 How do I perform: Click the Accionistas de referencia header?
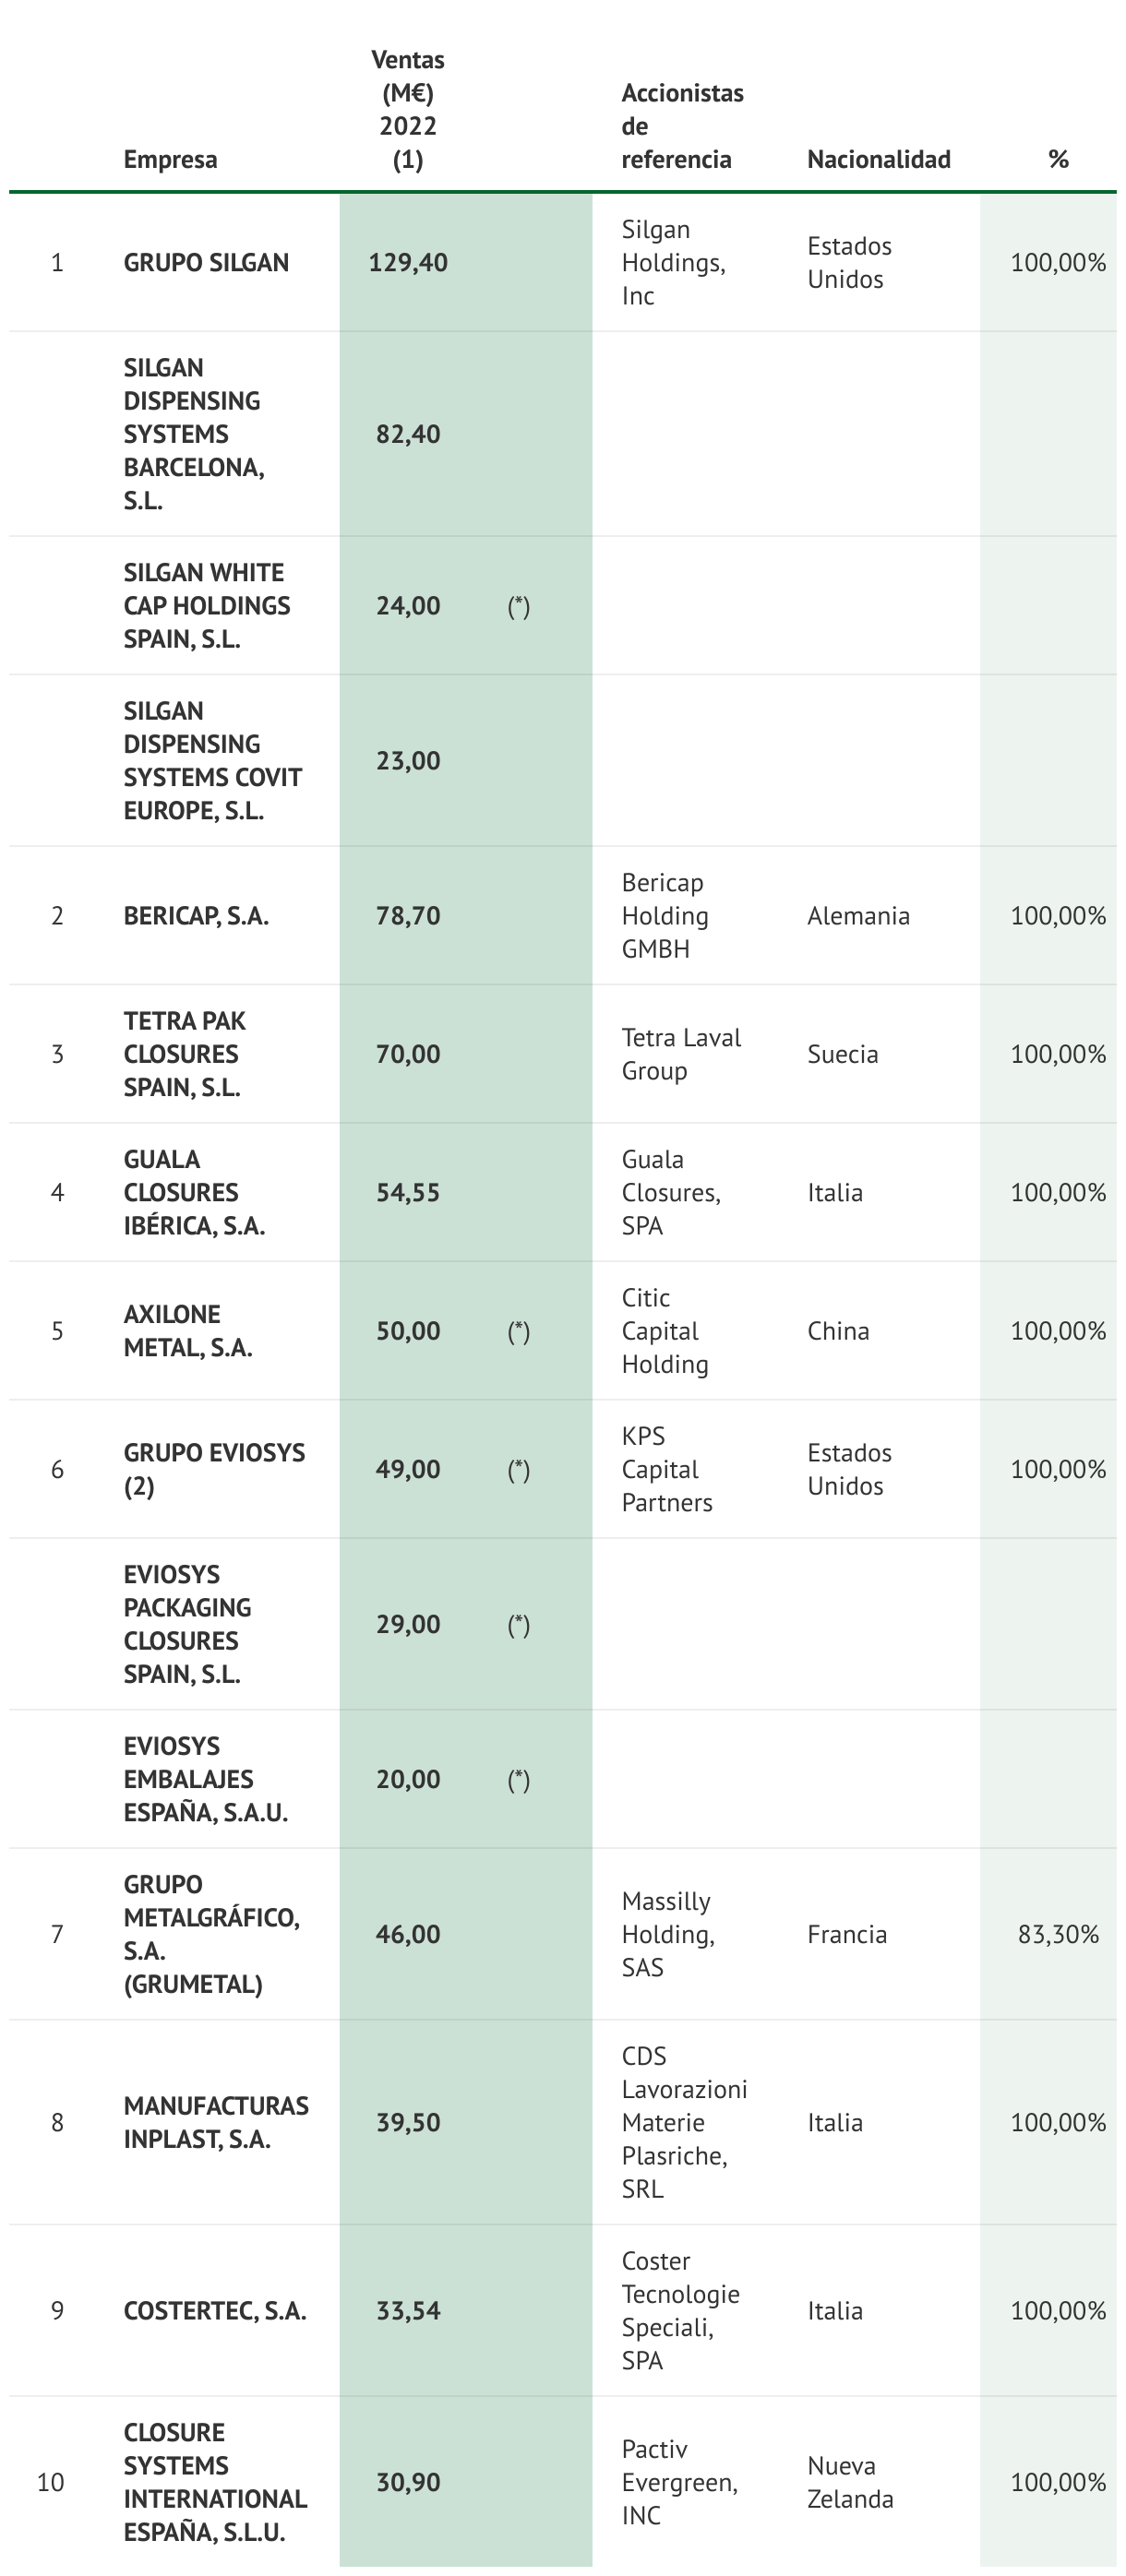[x=681, y=126]
